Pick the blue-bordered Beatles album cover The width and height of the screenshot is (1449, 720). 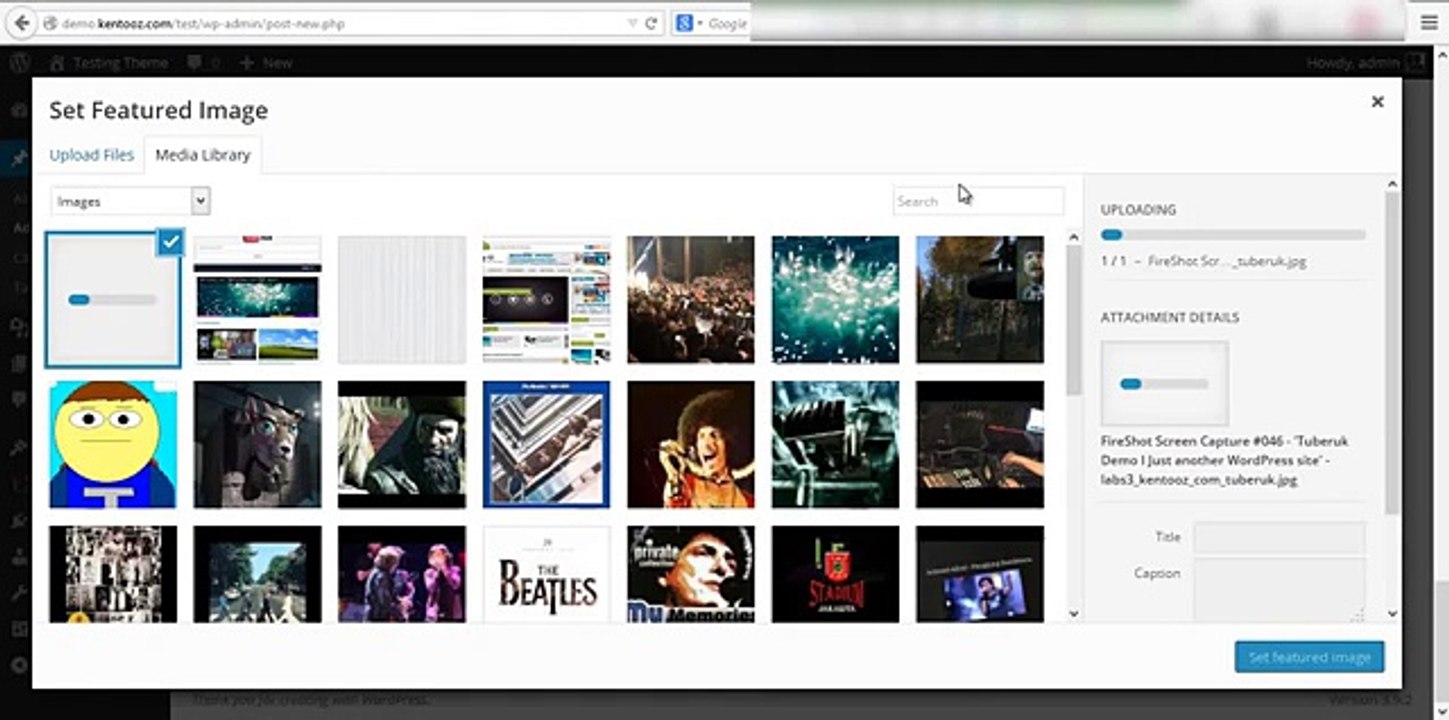click(x=546, y=444)
